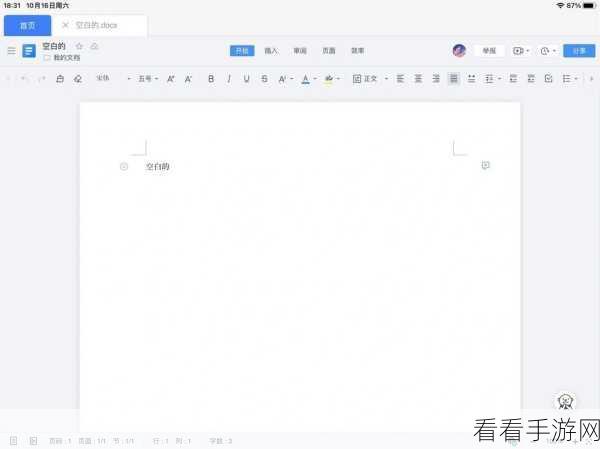Select the 开始 ribbon tab

tap(242, 51)
